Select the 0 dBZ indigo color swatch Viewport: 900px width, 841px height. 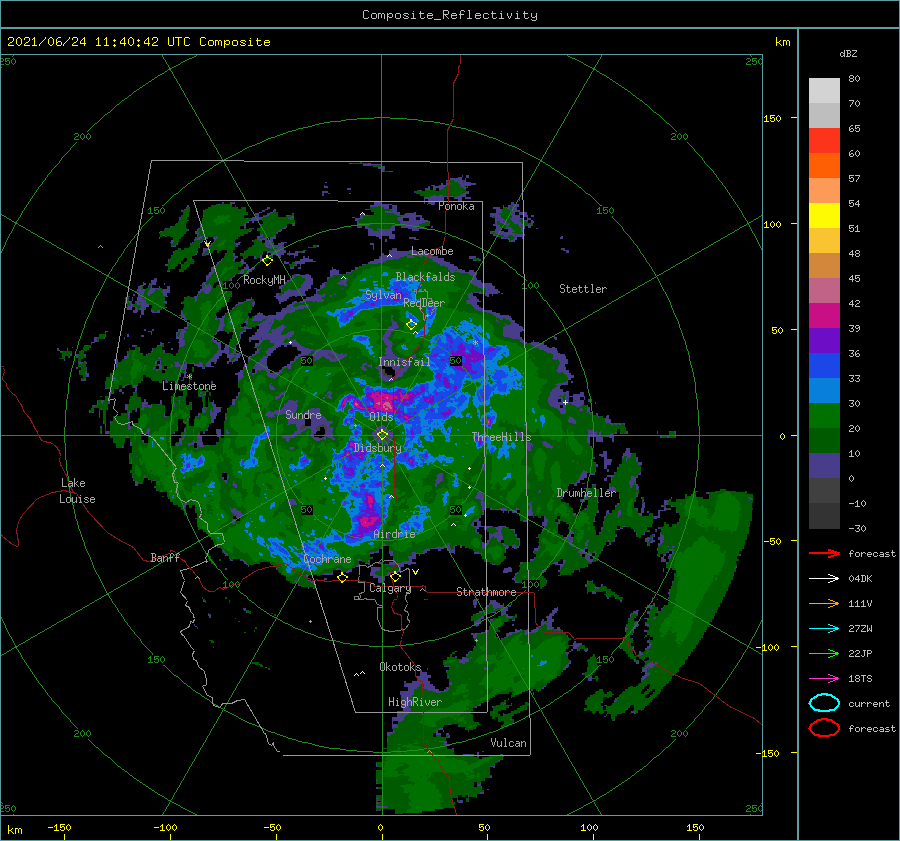pos(824,466)
